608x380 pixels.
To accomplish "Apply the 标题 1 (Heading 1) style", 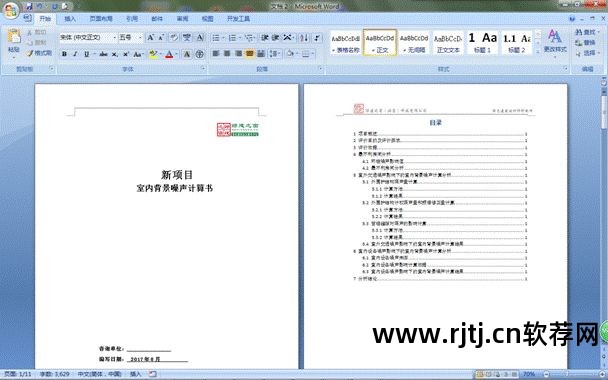I will [482, 43].
